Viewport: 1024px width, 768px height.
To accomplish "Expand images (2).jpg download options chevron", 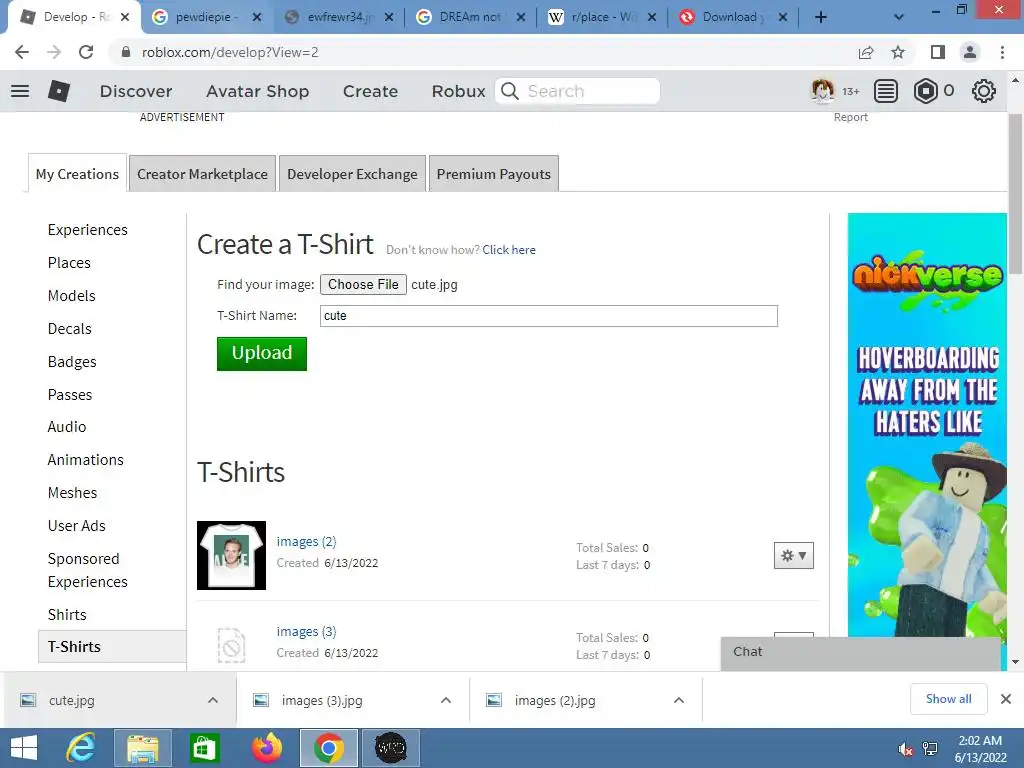I will 679,700.
